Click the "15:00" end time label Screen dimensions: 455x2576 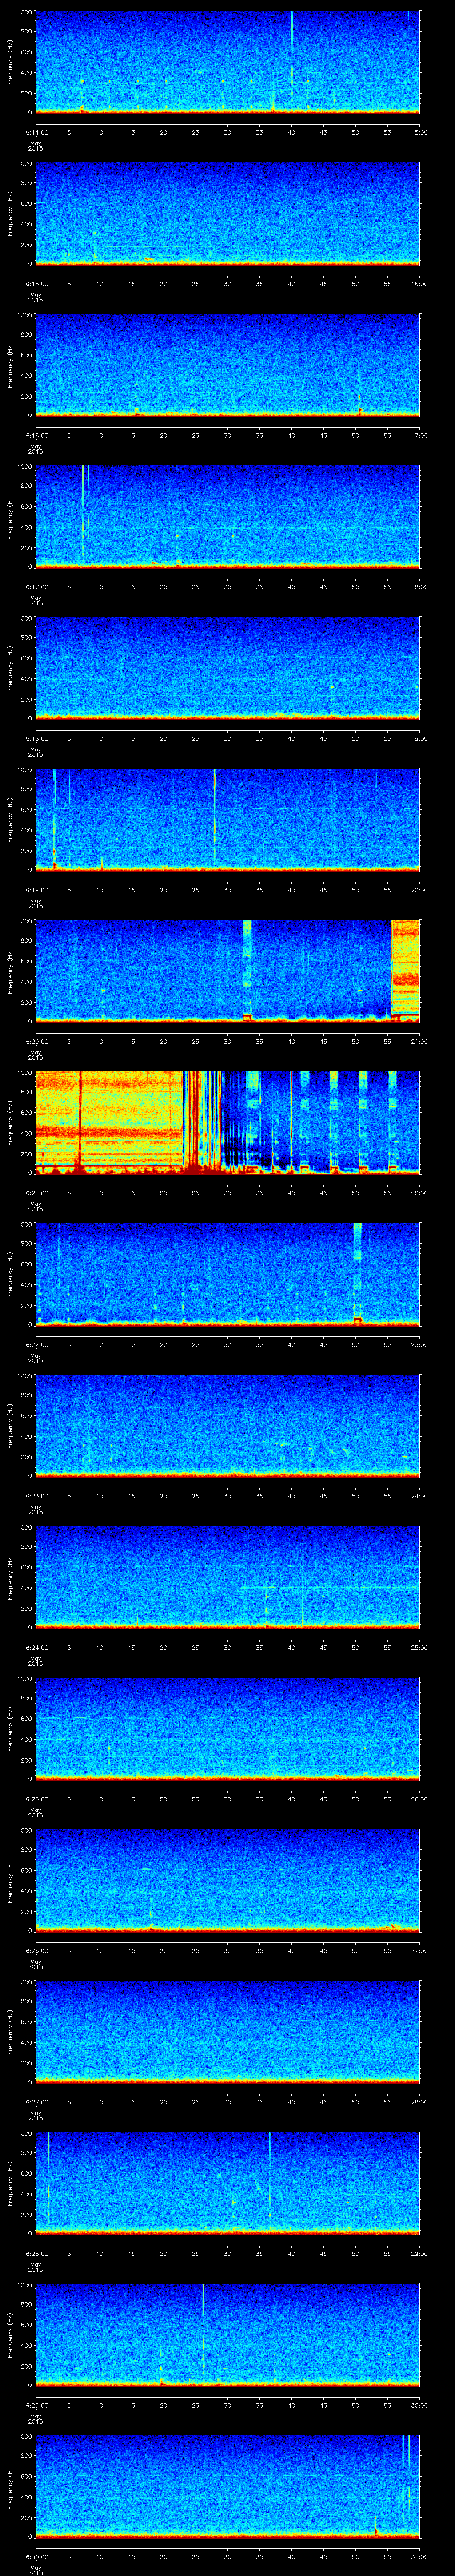click(x=420, y=132)
